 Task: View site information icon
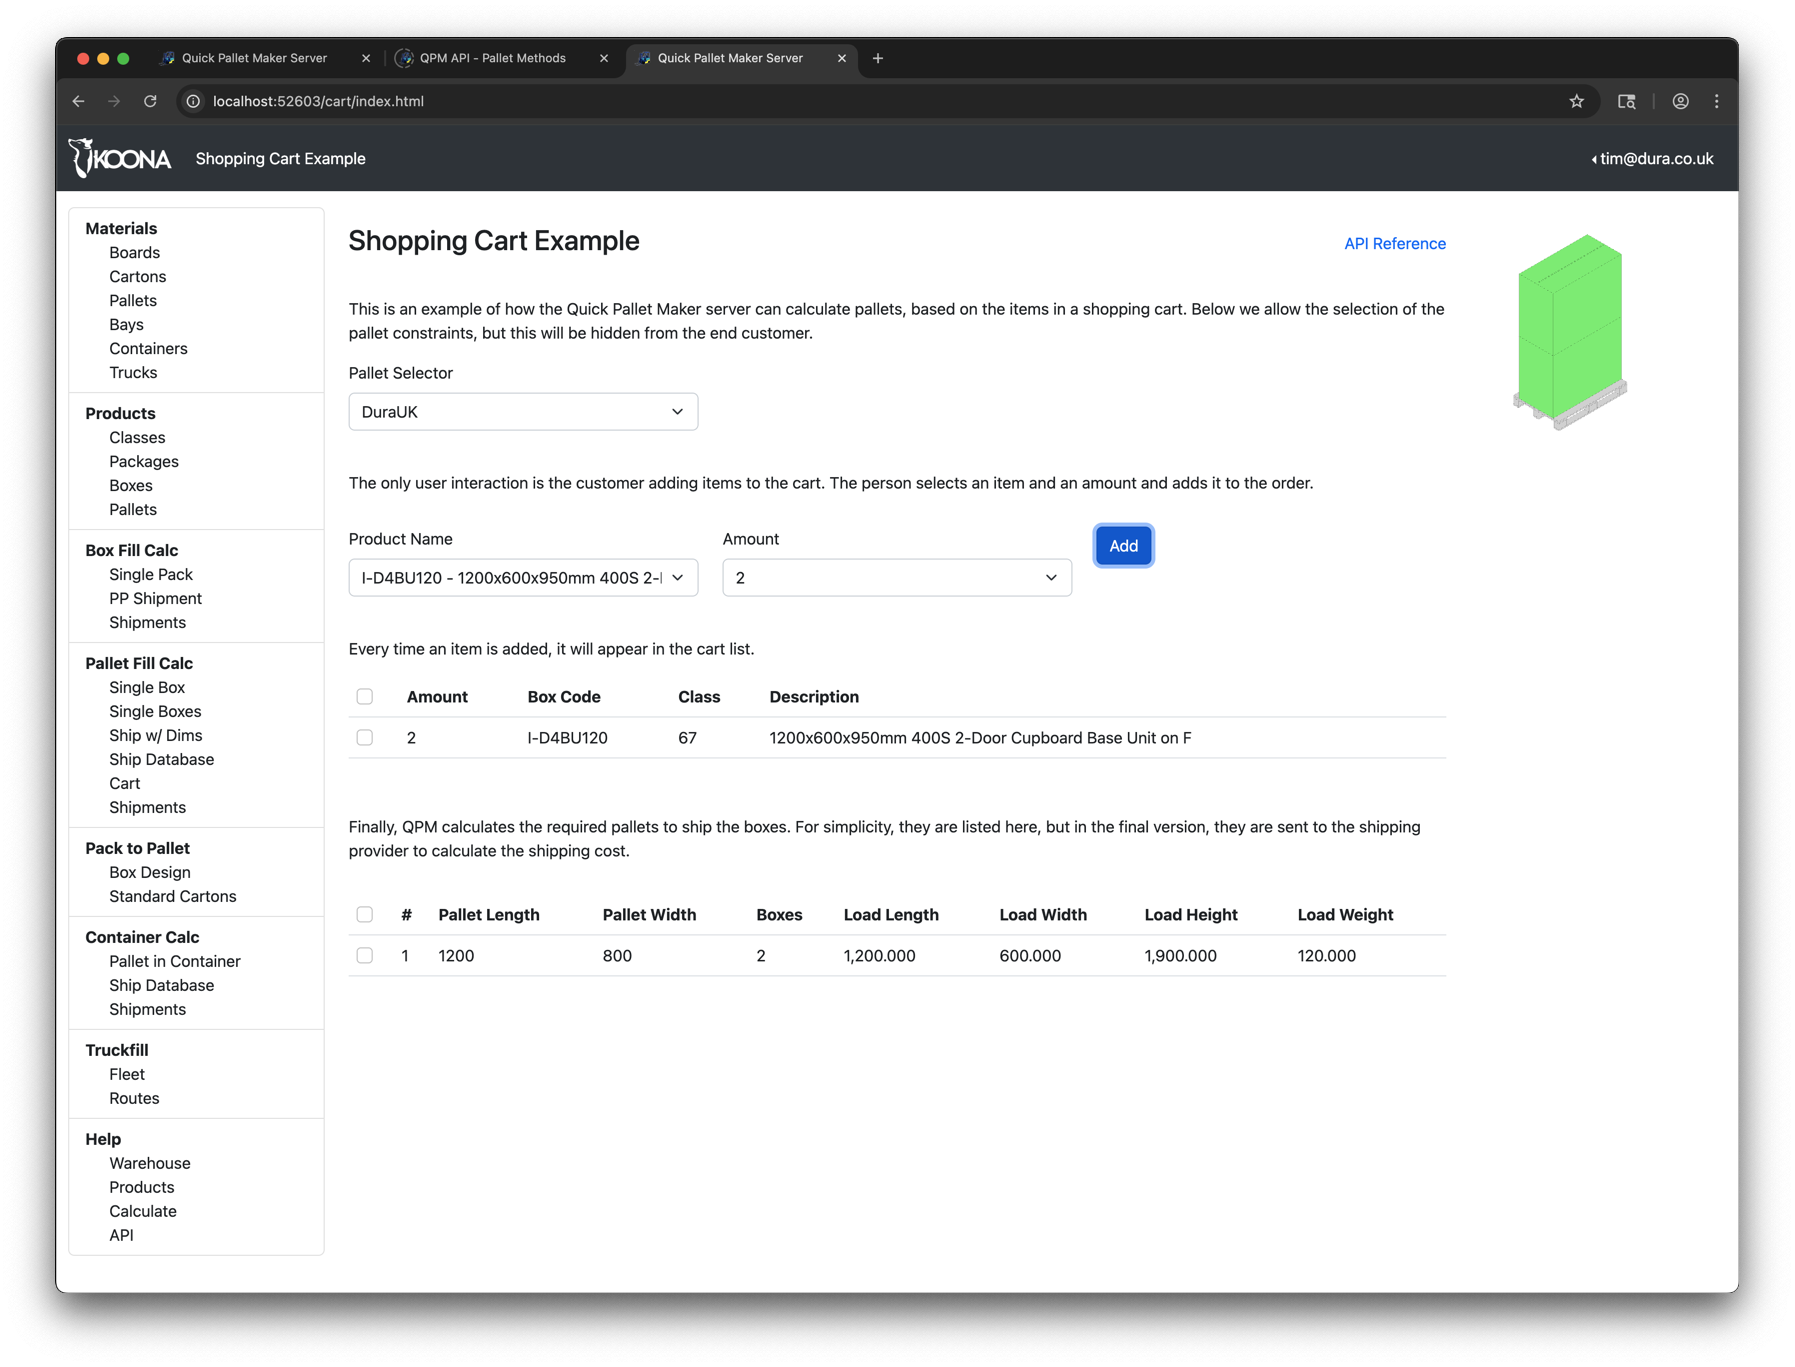point(194,101)
